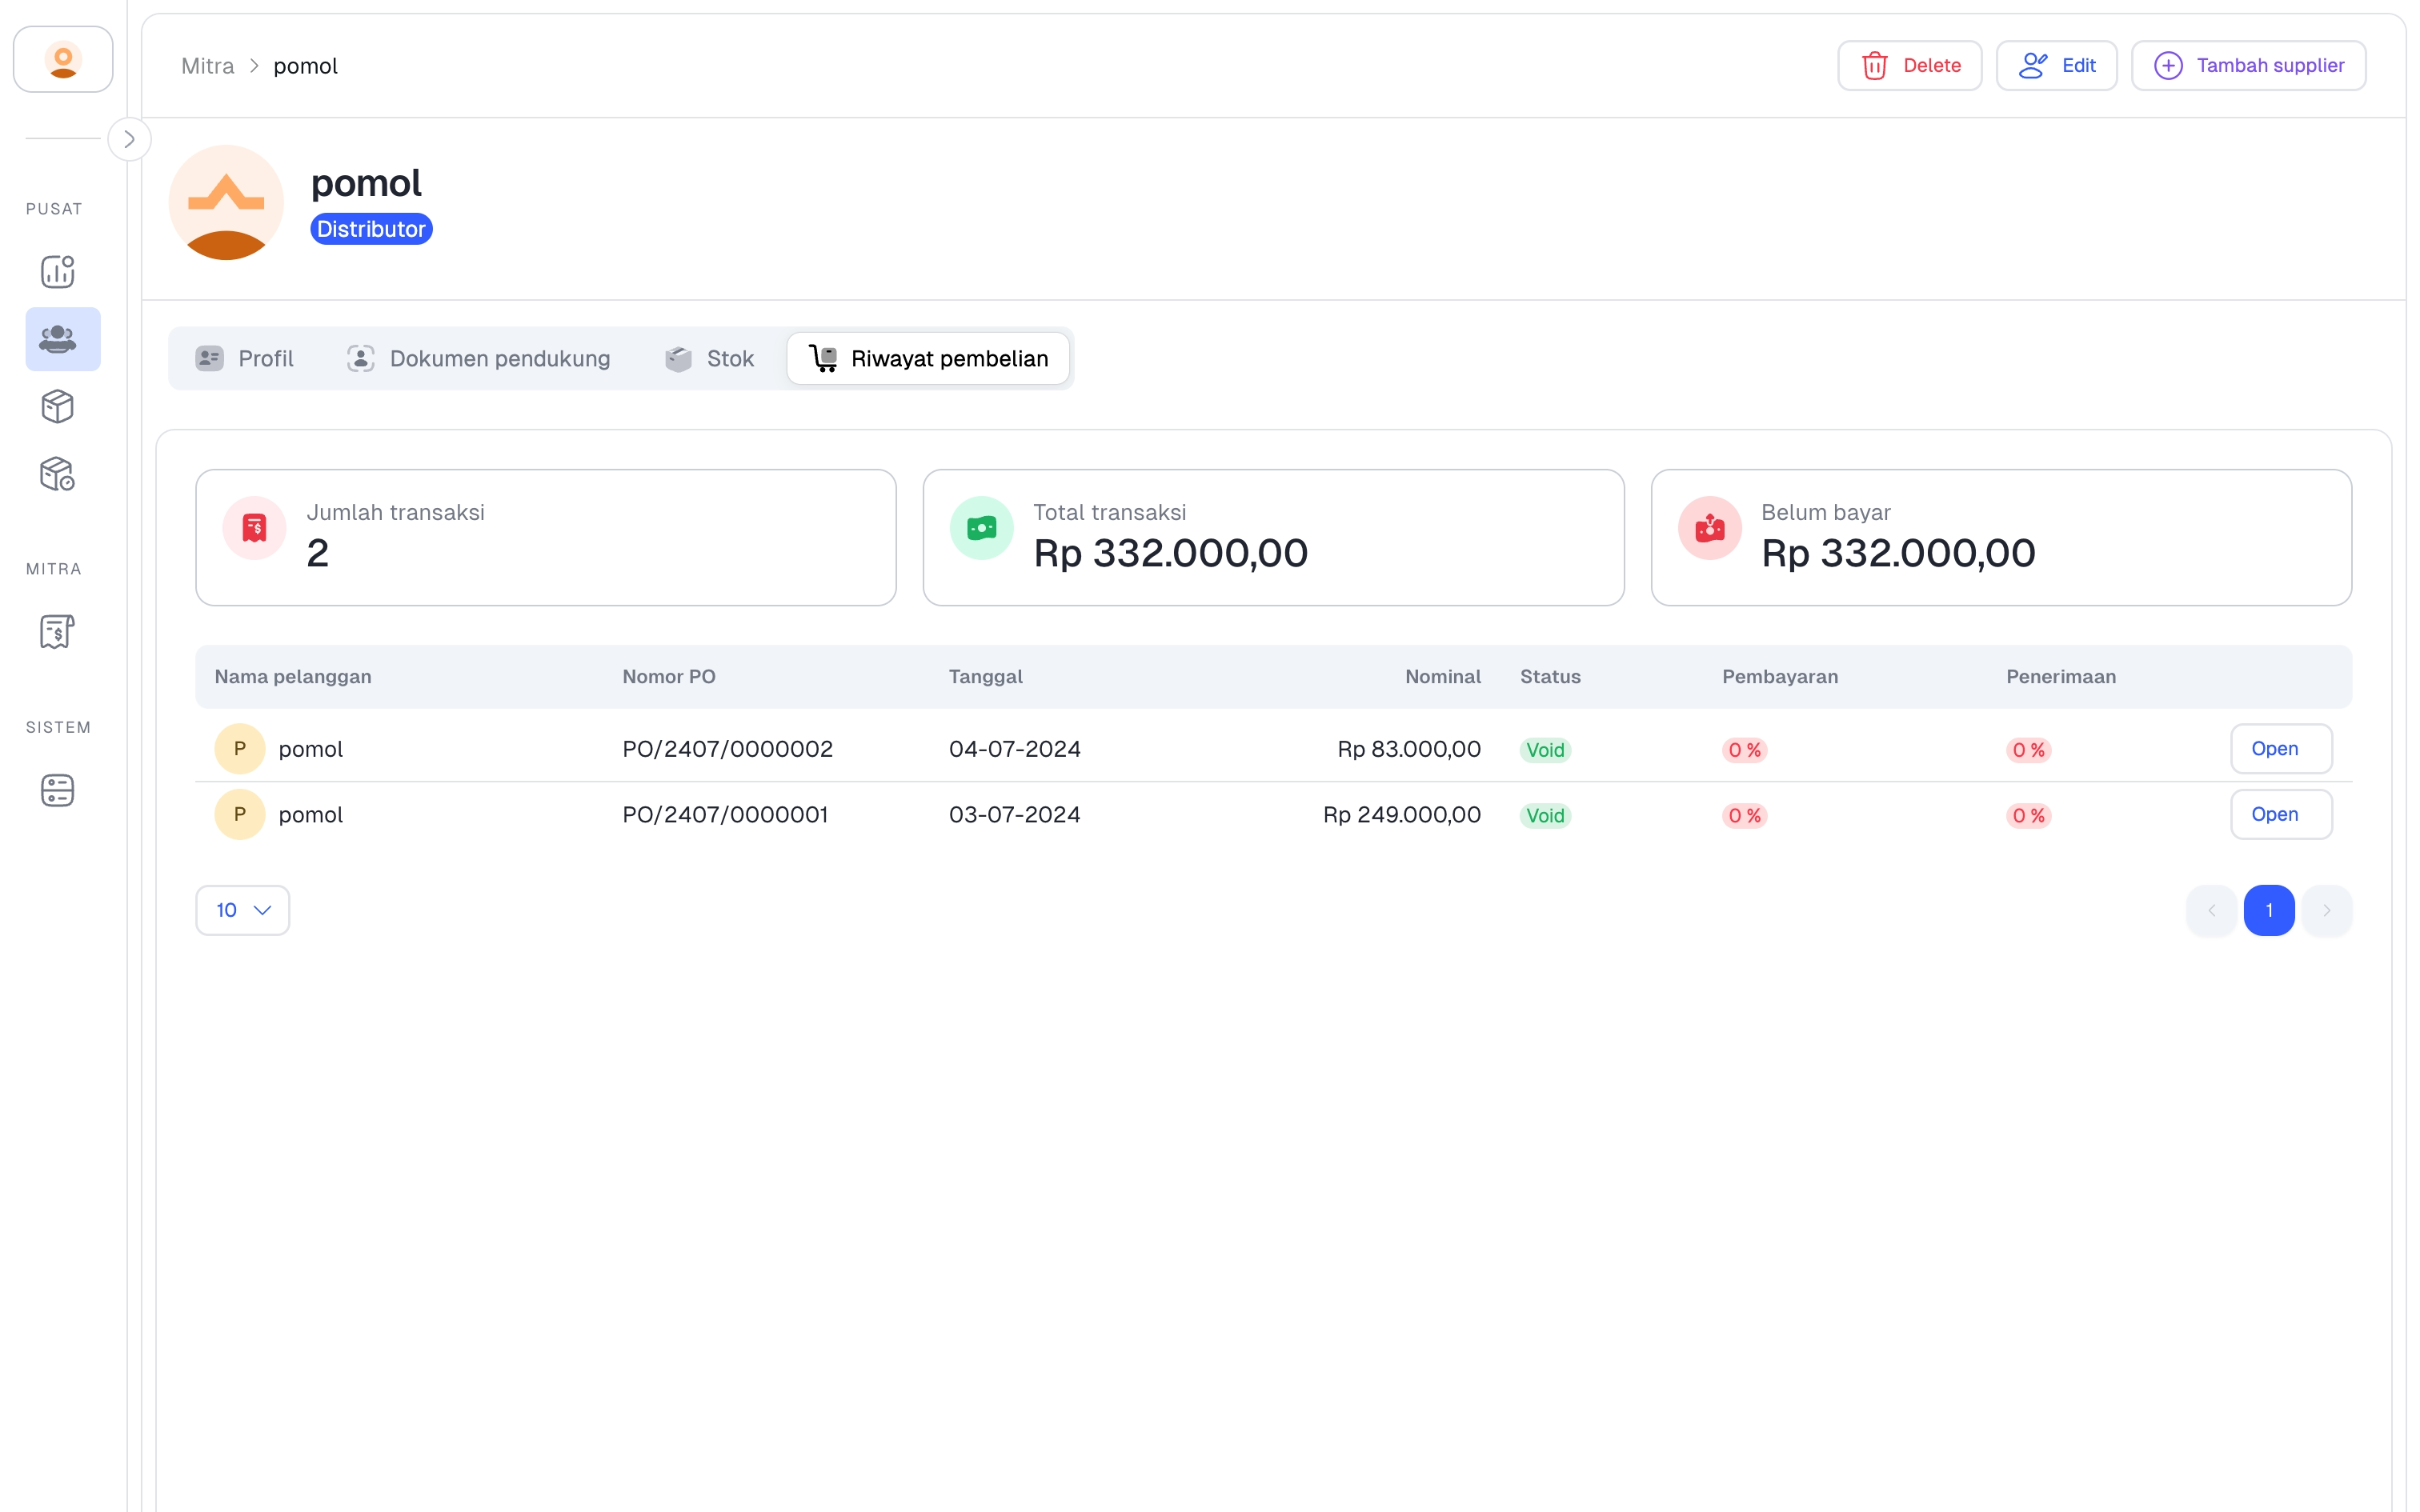Click the Jumlah transaksi receipt icon
The image size is (2420, 1512).
(x=254, y=528)
